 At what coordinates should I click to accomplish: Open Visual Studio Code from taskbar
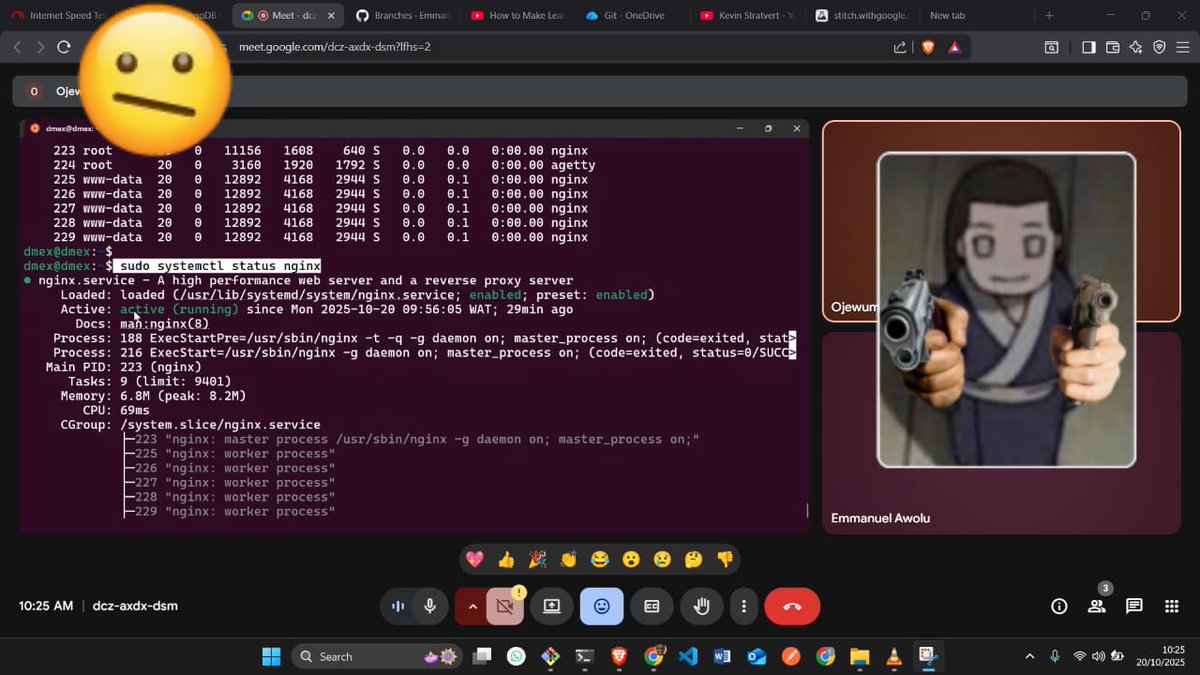tap(687, 656)
